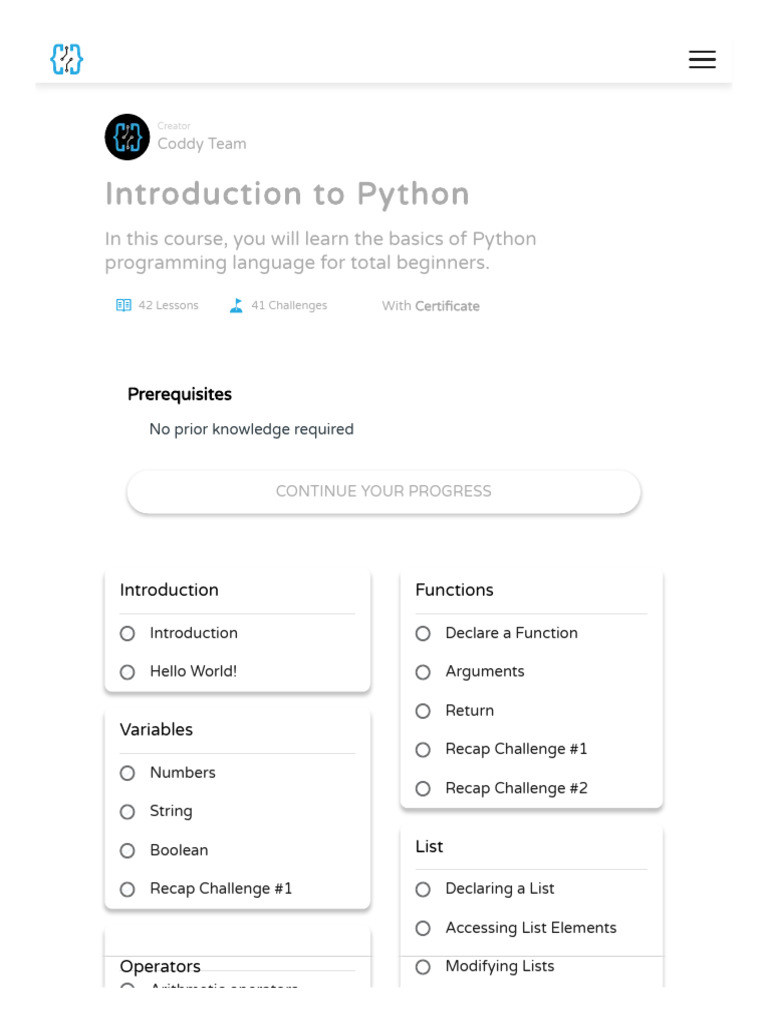
Task: Open Recap Challenge #2 under Functions
Action: 516,788
